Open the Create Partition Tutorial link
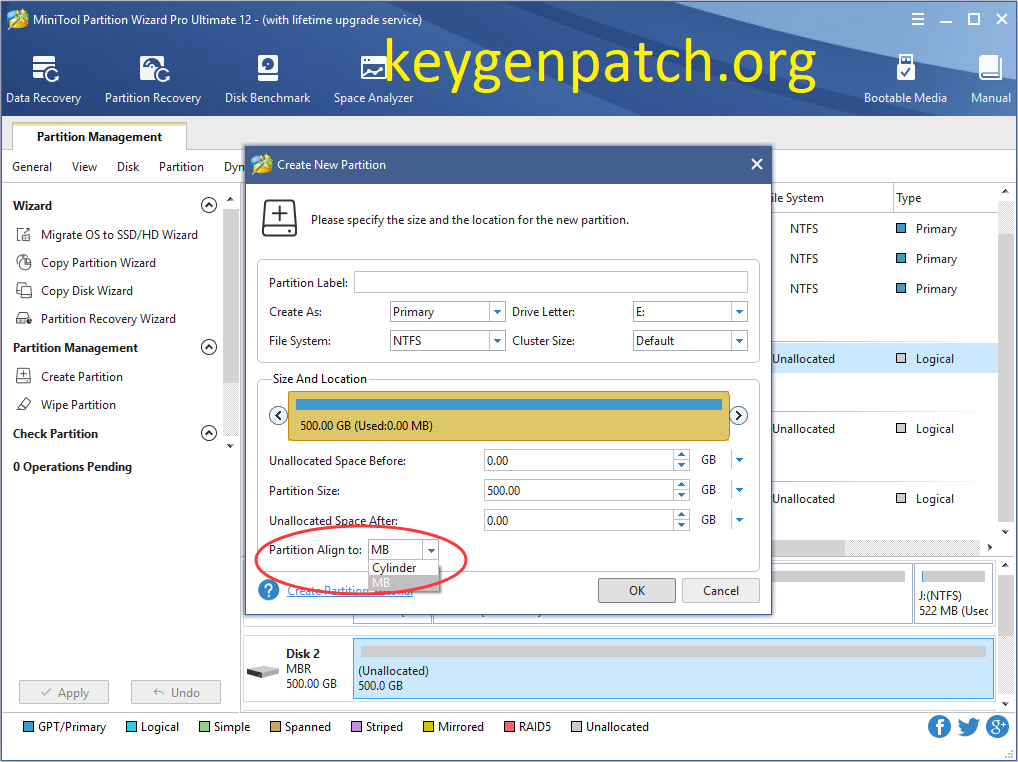The width and height of the screenshot is (1018, 762). [x=350, y=591]
